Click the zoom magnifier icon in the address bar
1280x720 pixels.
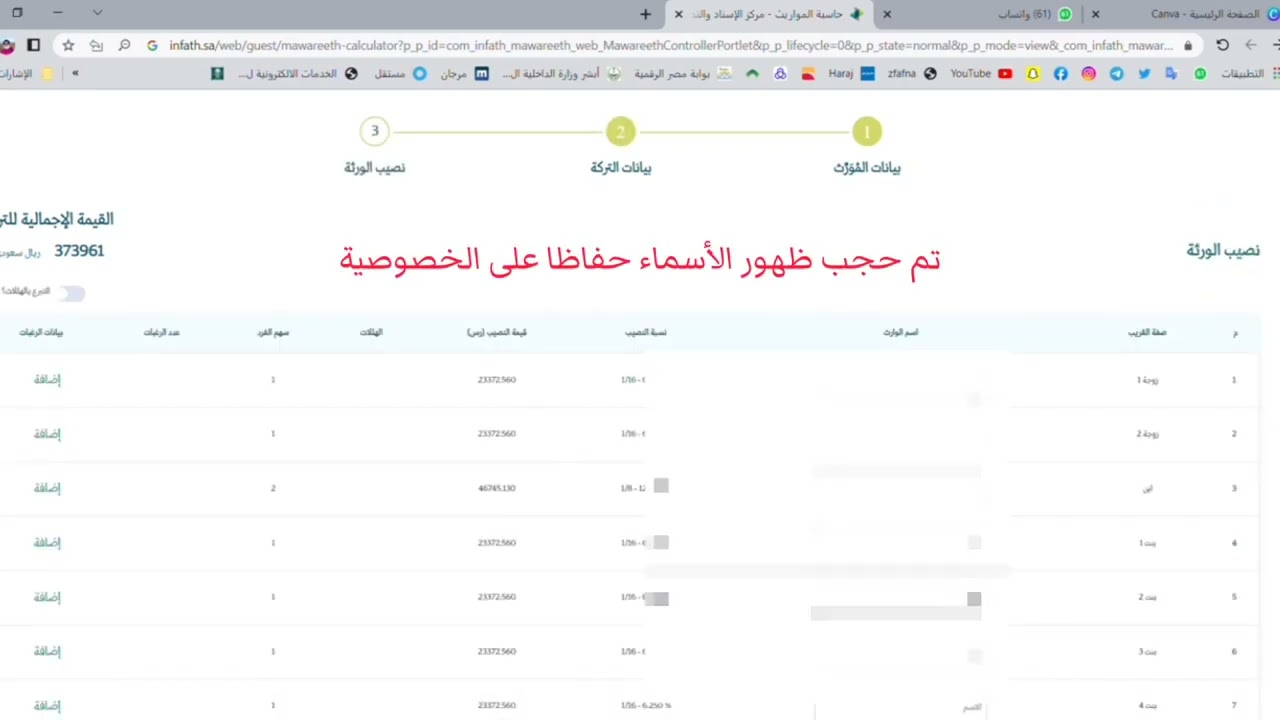[124, 45]
